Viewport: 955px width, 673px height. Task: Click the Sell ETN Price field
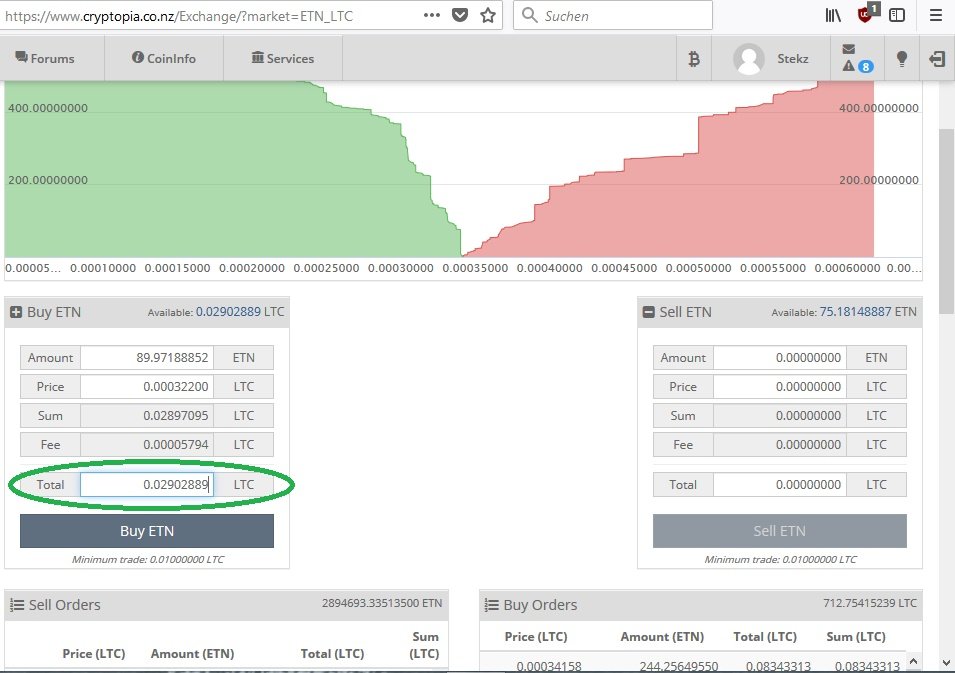[780, 387]
